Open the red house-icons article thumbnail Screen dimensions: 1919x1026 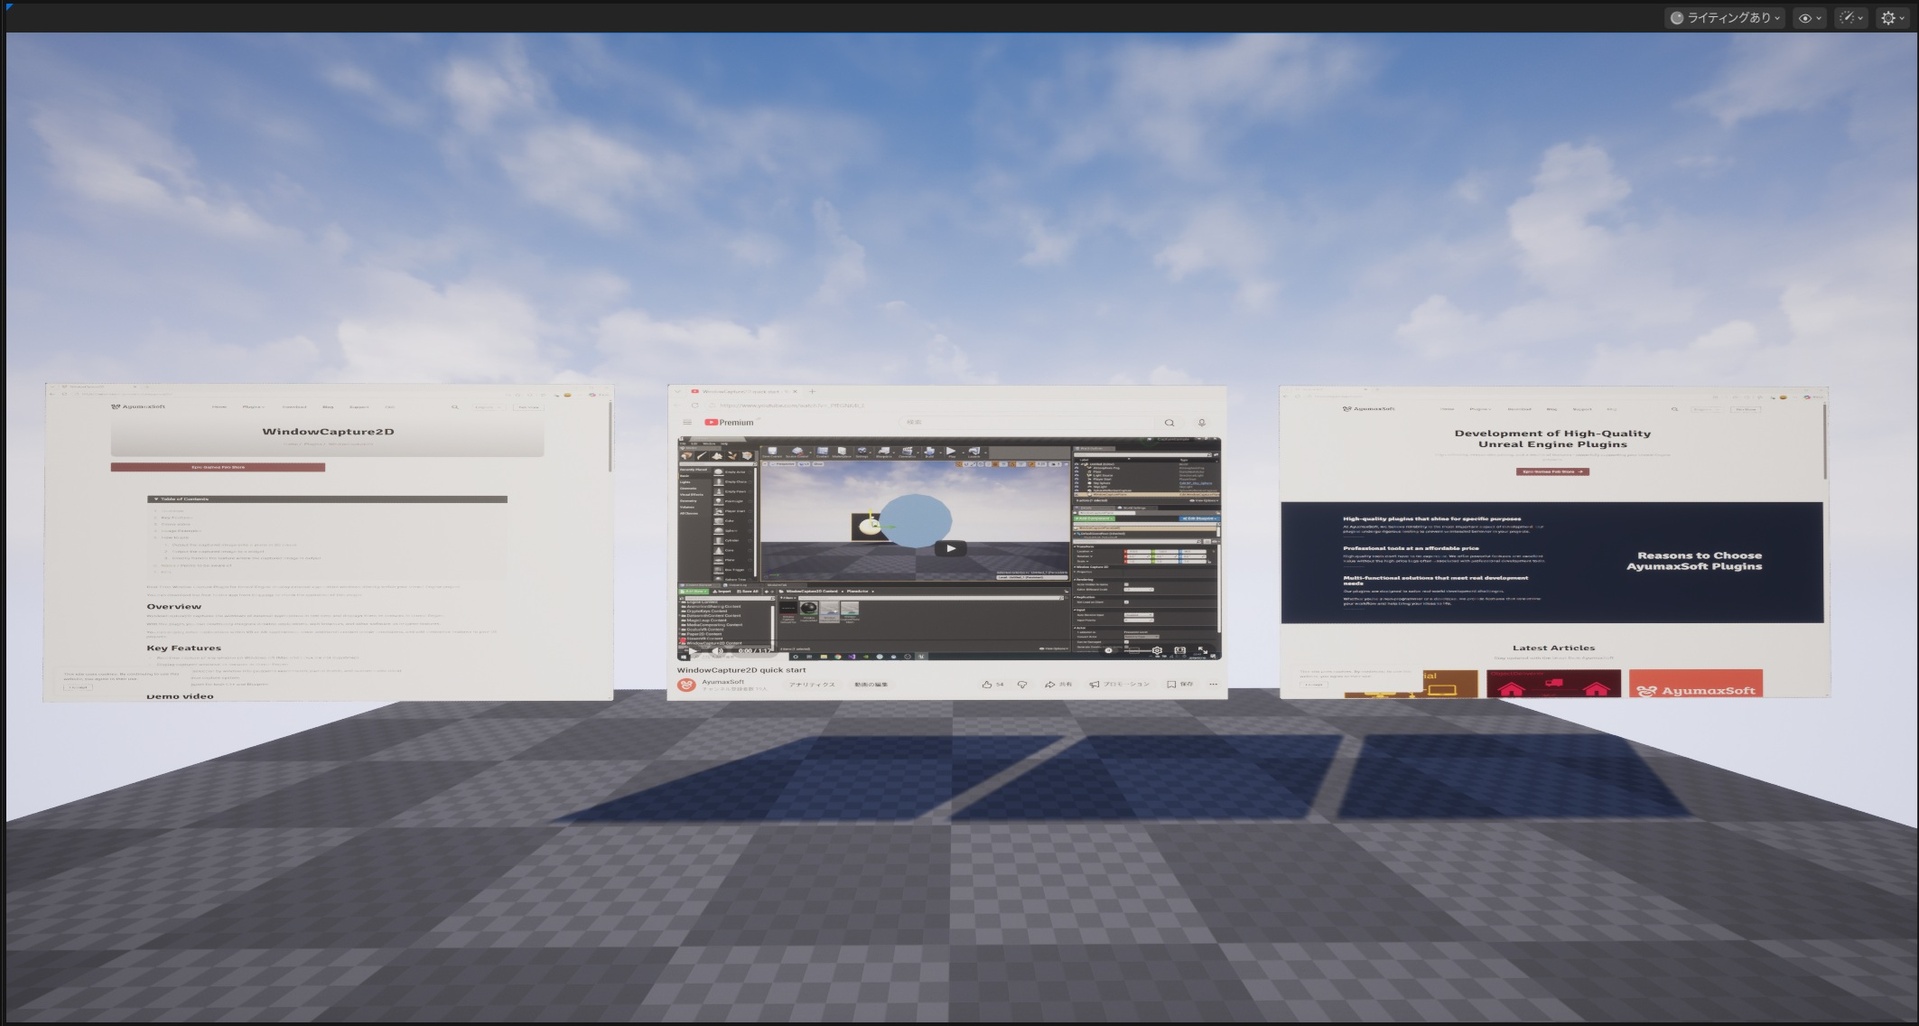coord(1553,684)
